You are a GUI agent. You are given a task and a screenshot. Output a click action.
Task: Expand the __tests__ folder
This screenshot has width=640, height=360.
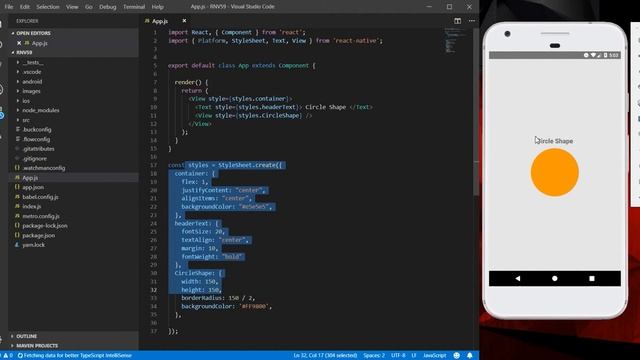click(33, 62)
